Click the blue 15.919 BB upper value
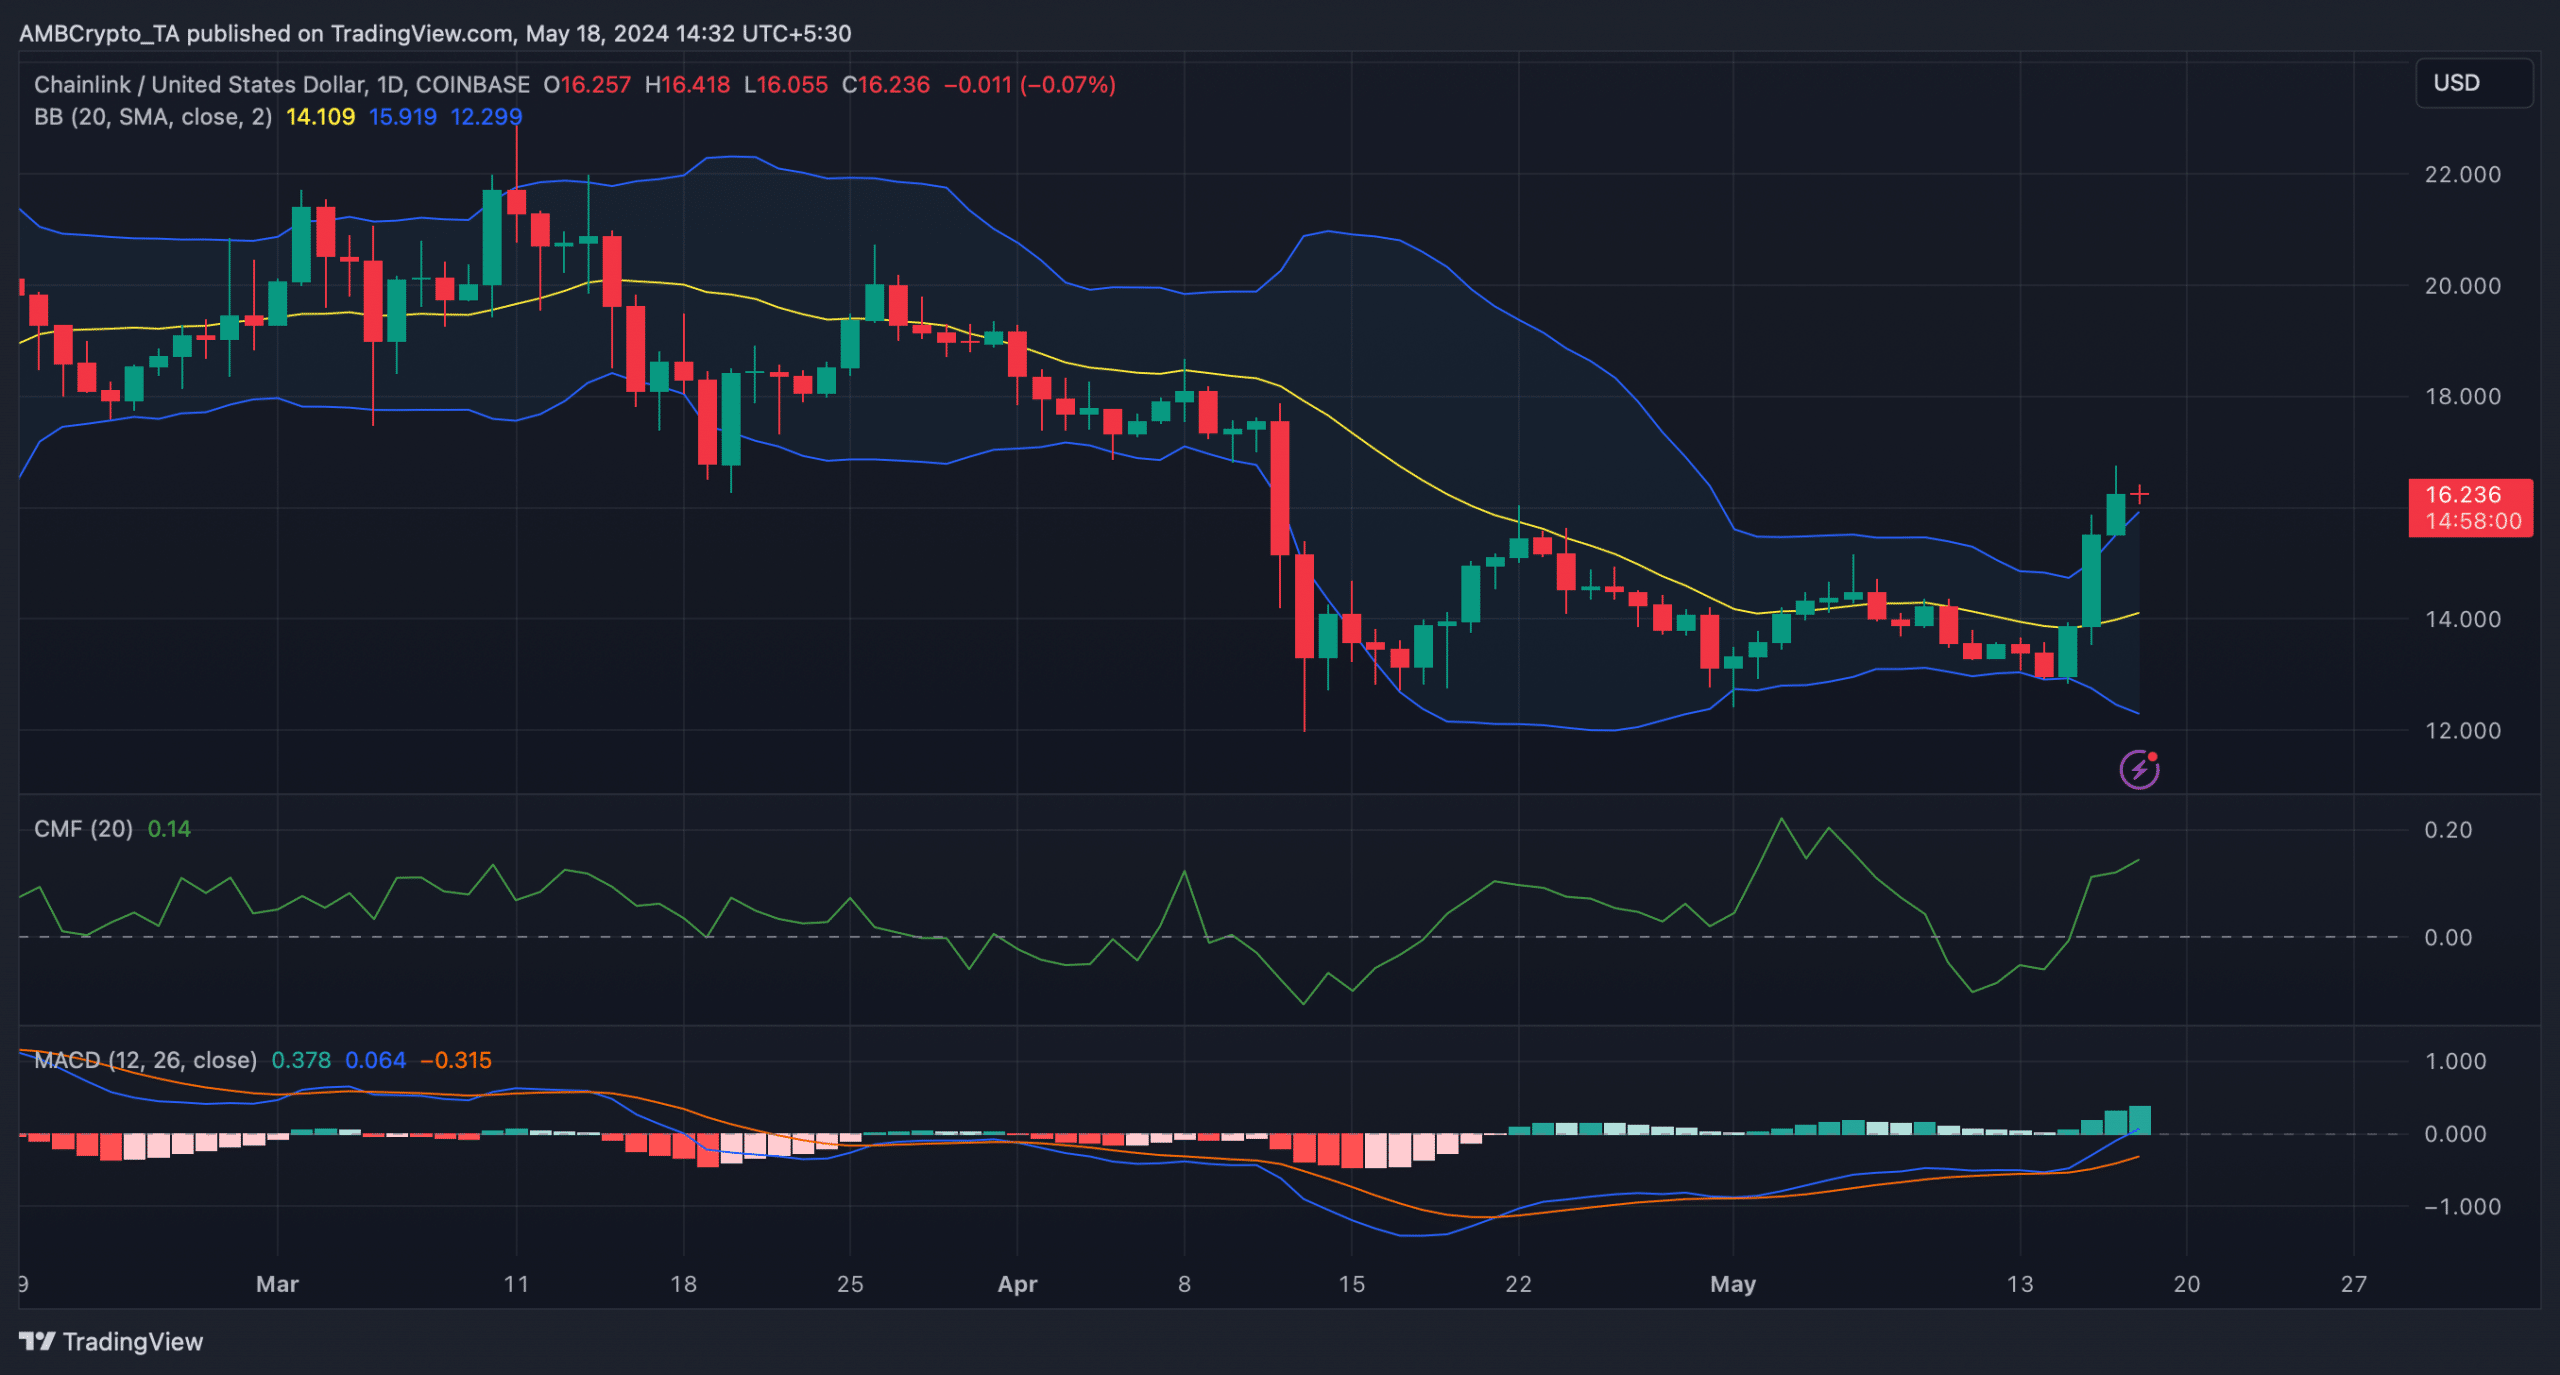2560x1375 pixels. pos(402,117)
